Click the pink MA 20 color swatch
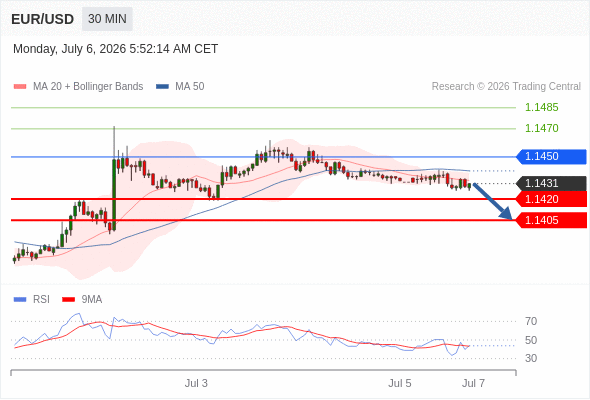The image size is (590, 400). point(20,87)
